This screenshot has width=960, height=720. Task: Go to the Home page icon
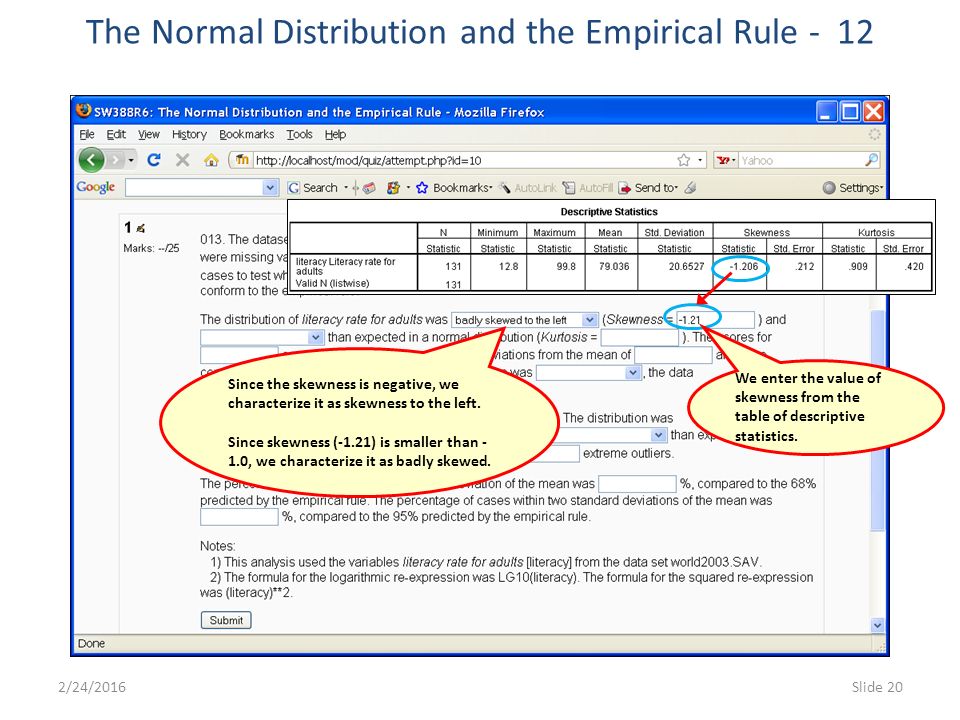[x=211, y=160]
